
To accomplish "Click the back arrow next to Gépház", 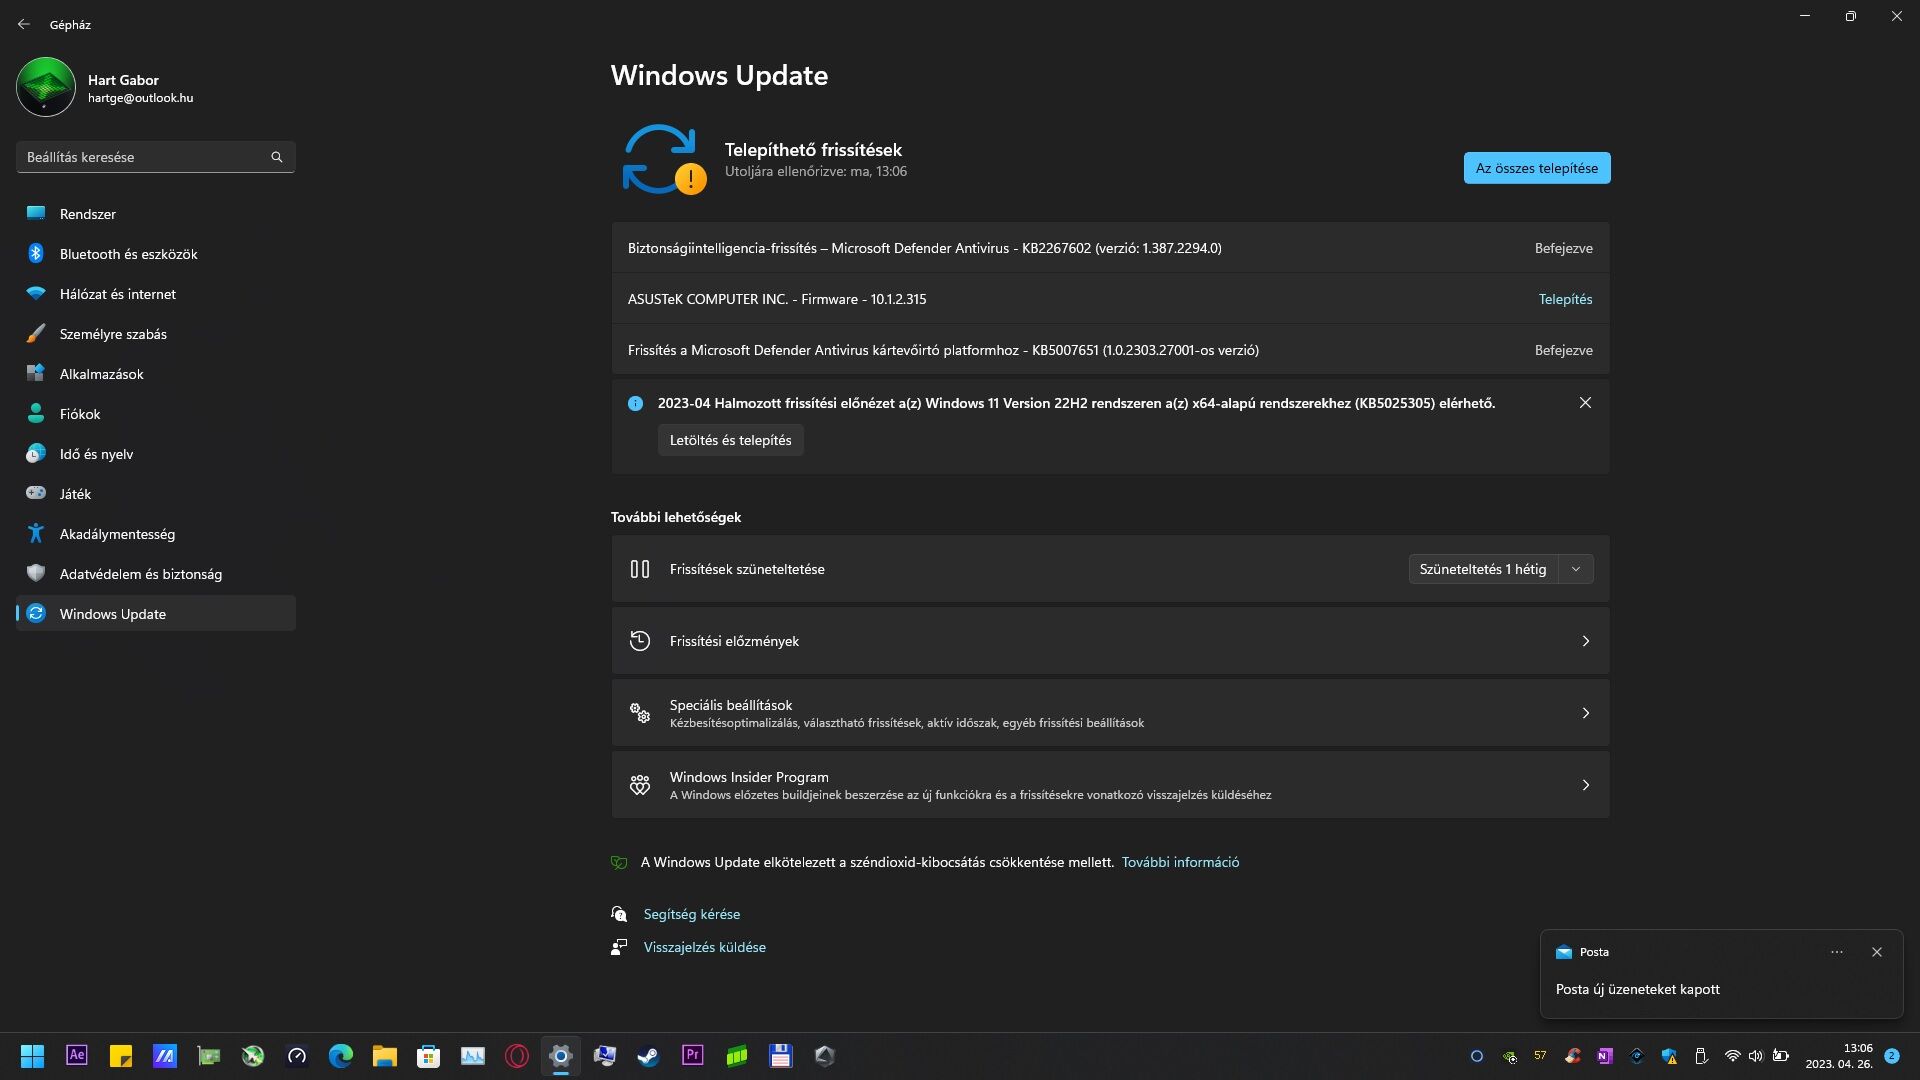I will pos(24,24).
